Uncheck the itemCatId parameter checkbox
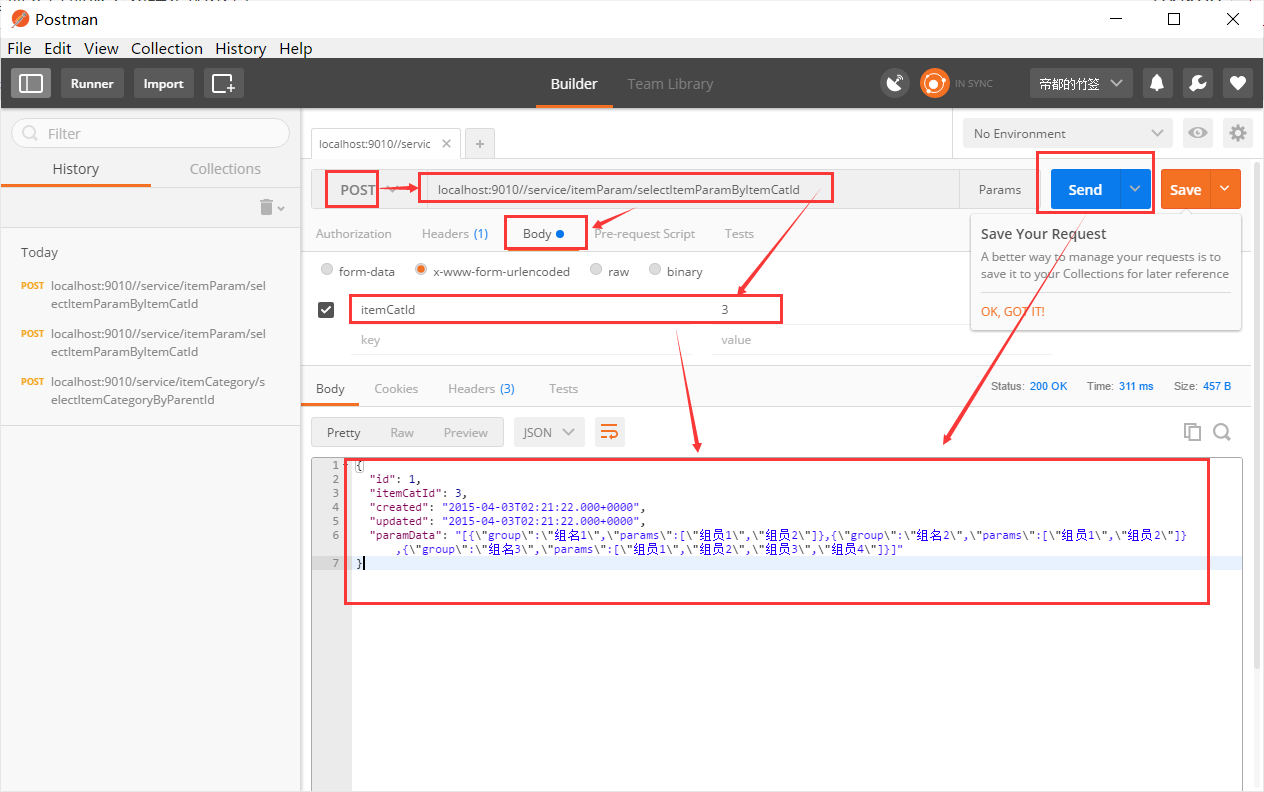Screen dimensions: 1264x792 point(326,310)
